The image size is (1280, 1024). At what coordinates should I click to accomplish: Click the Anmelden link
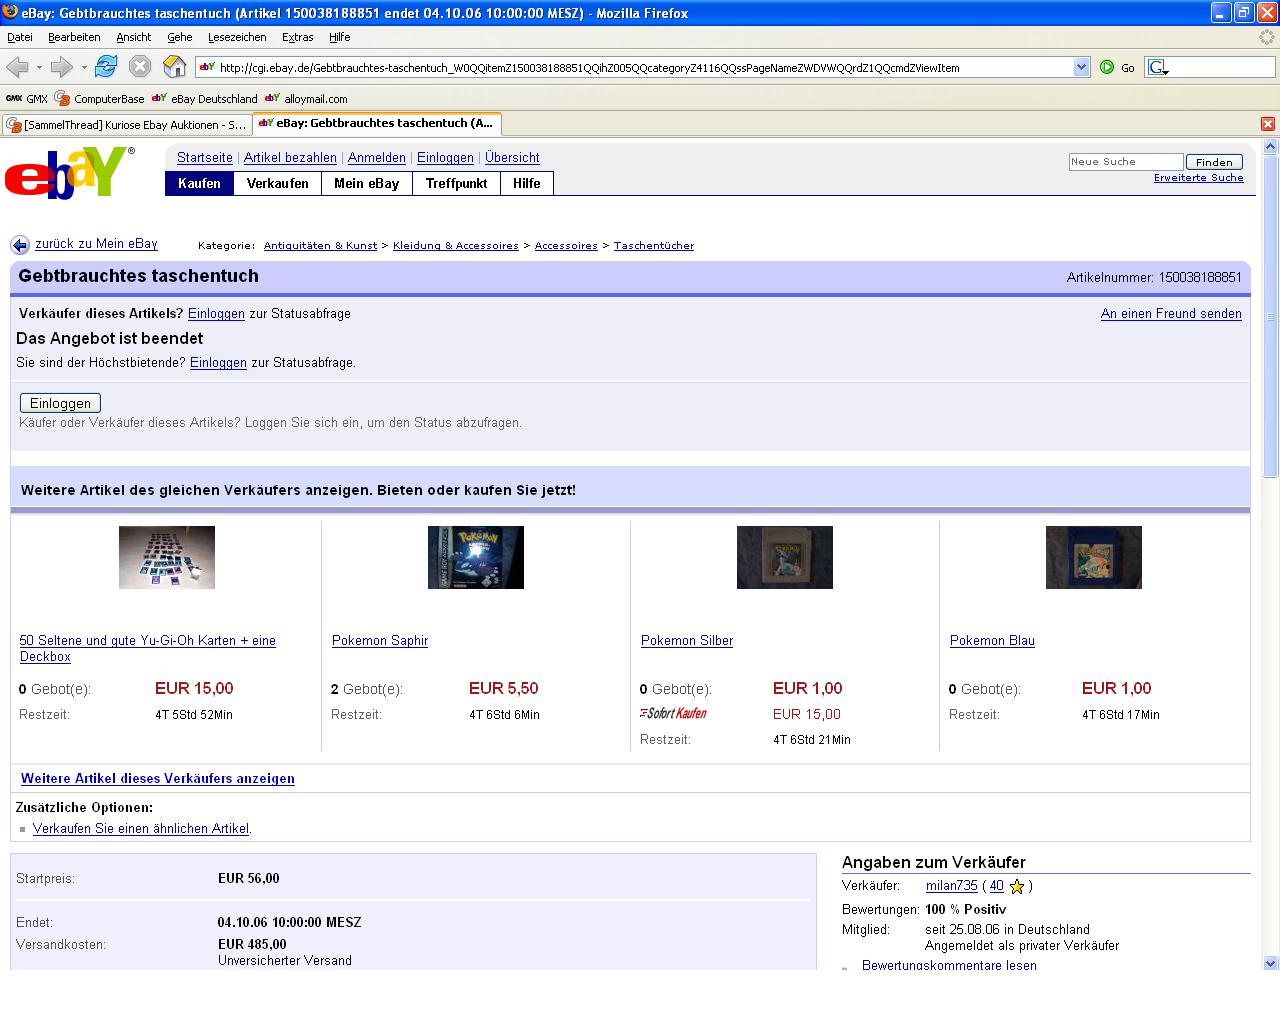coord(377,158)
